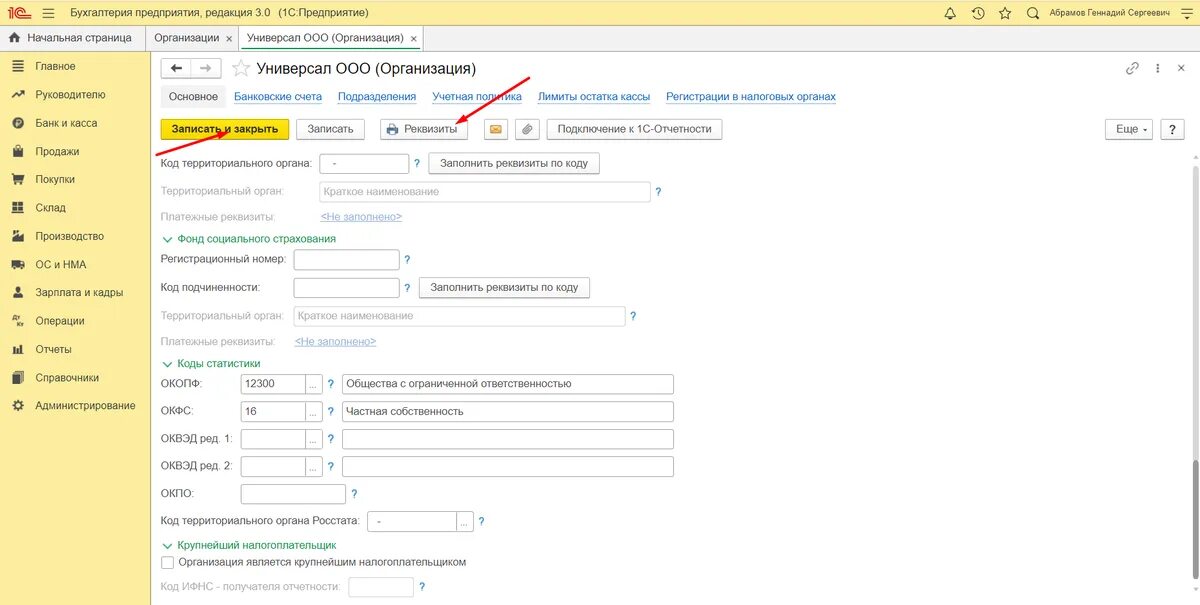Open Лимиты остатка кассы link

594,97
